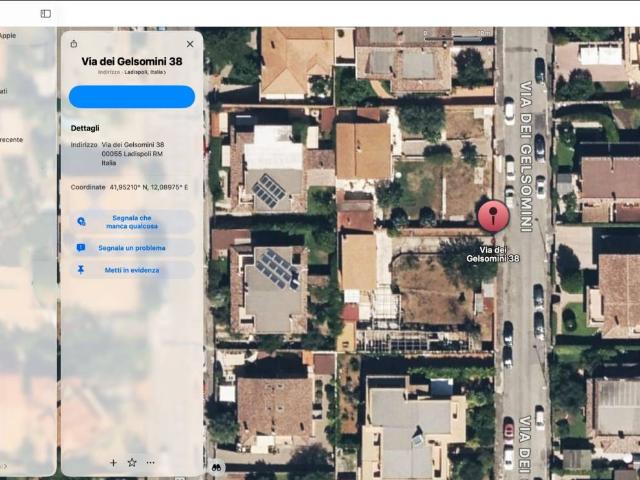Click the map pin label Via dei Gelsomini 38
The width and height of the screenshot is (640, 480).
(493, 254)
